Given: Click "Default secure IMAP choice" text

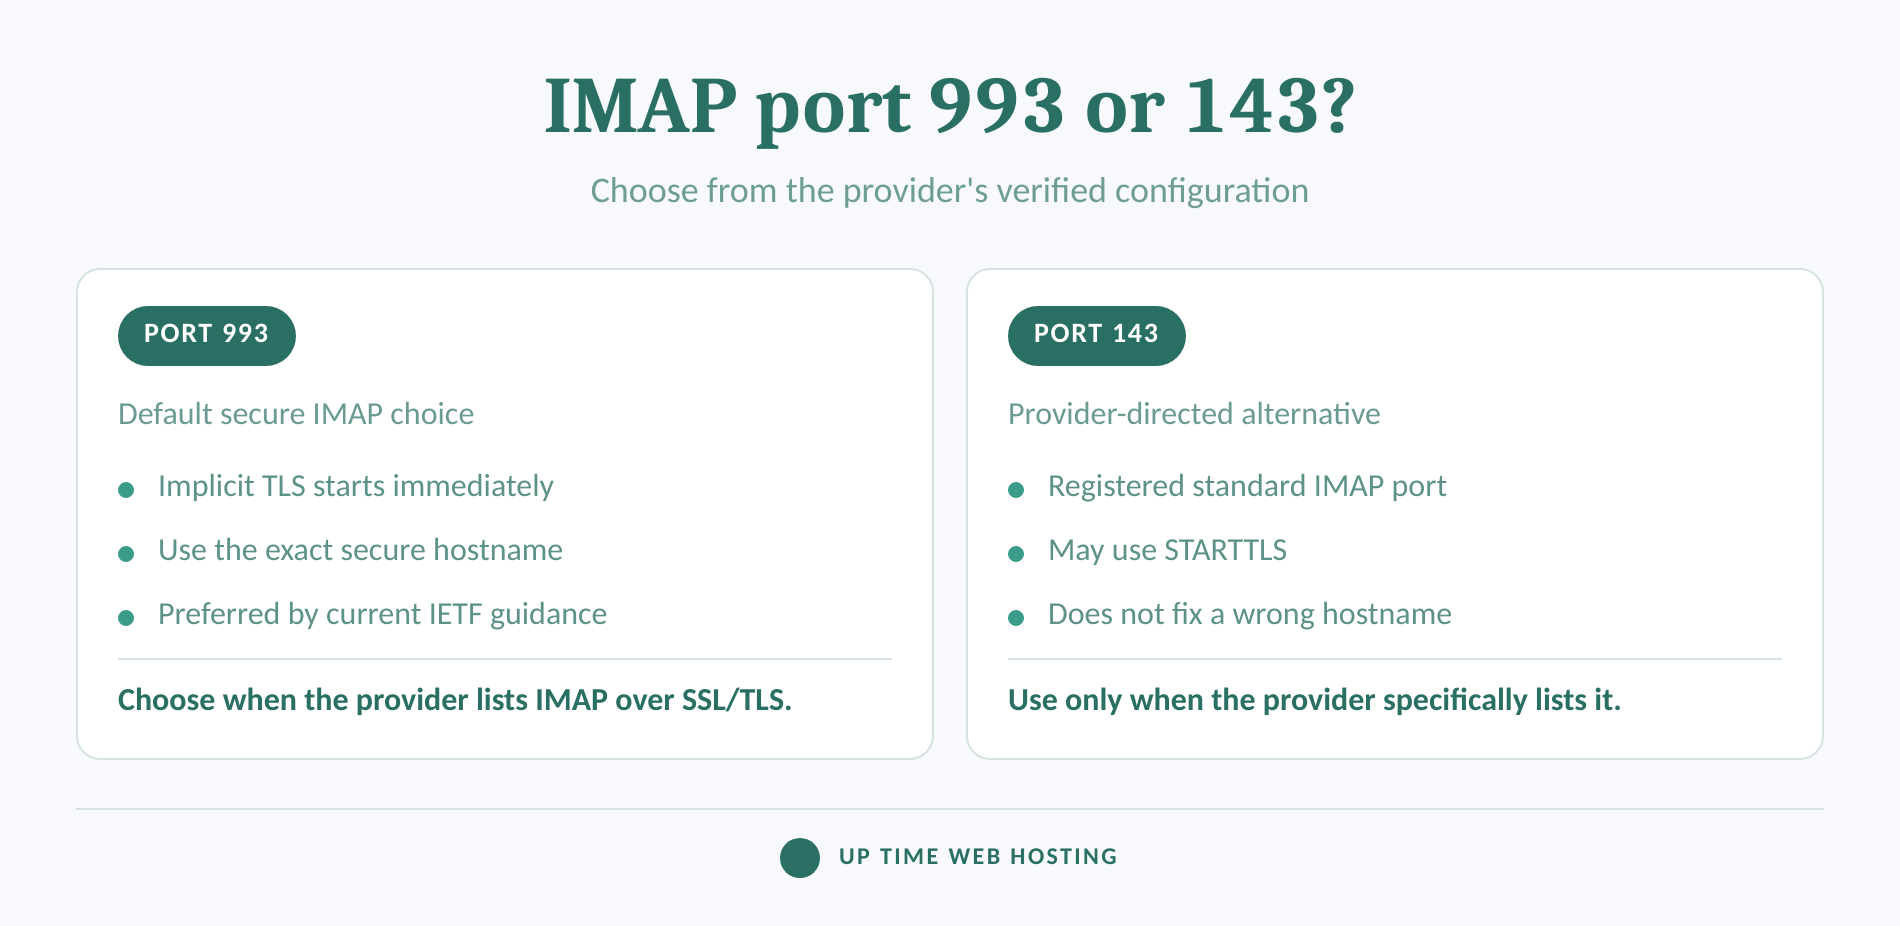Looking at the screenshot, I should pos(296,414).
